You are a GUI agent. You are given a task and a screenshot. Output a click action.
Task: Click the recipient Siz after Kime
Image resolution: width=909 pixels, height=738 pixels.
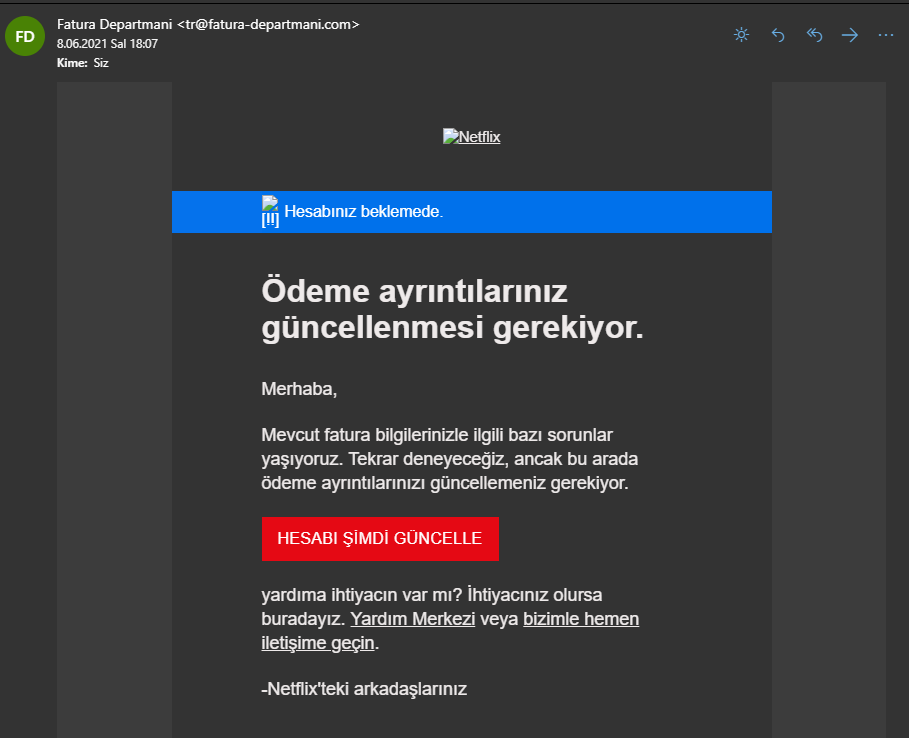(x=101, y=63)
